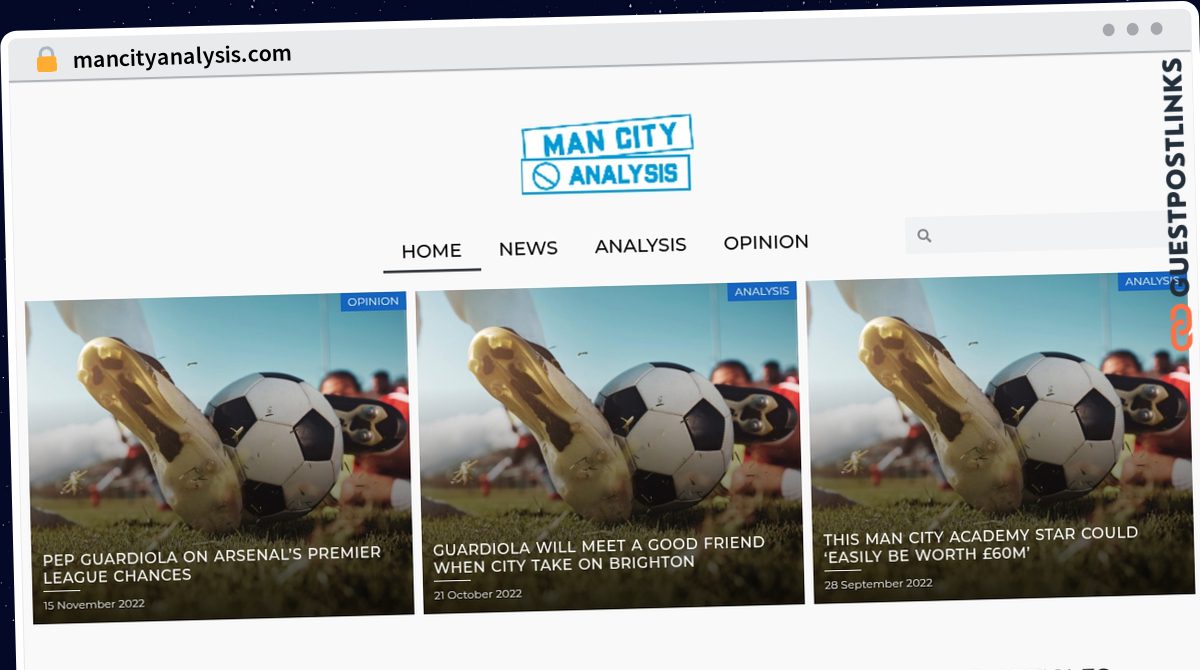Open the Pep Guardiola Arsenal chances headline
The width and height of the screenshot is (1200, 670).
(212, 565)
